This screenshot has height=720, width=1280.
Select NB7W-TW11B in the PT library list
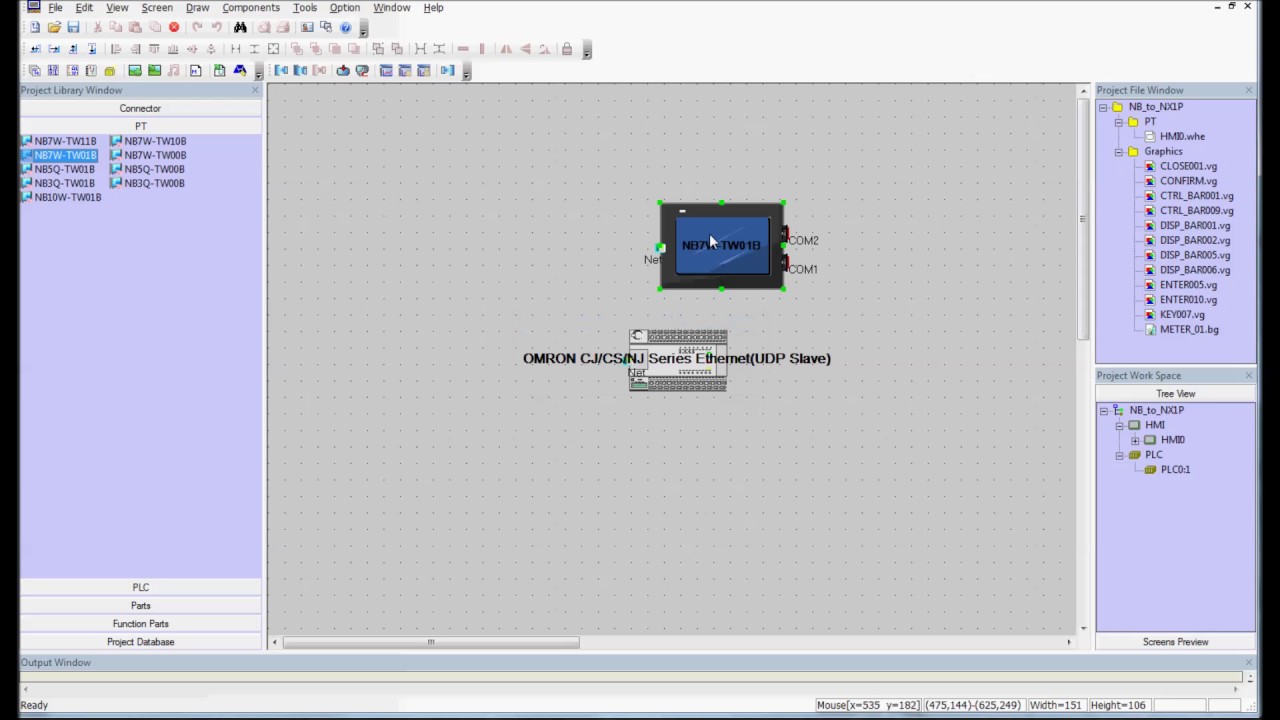point(60,141)
